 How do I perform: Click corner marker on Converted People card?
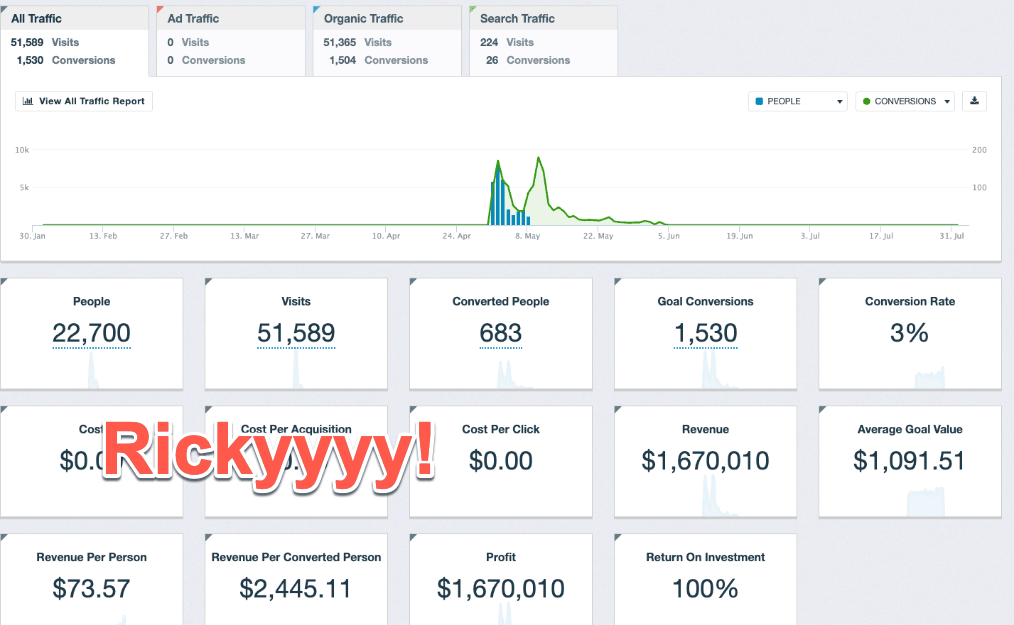point(413,281)
